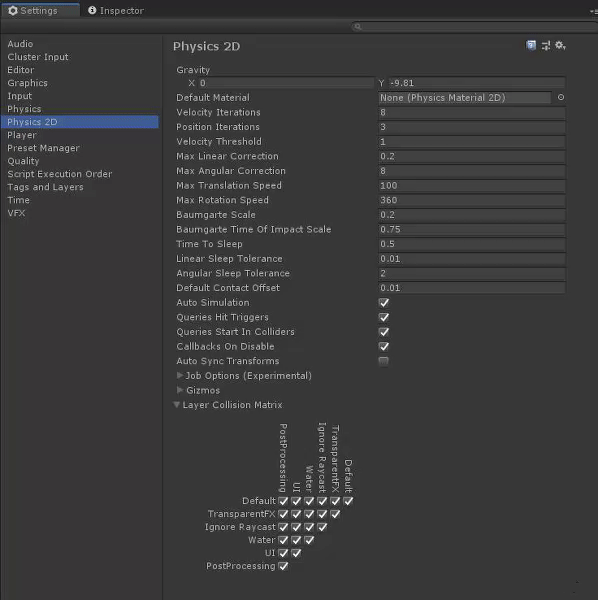Open the Player settings category

click(22, 135)
